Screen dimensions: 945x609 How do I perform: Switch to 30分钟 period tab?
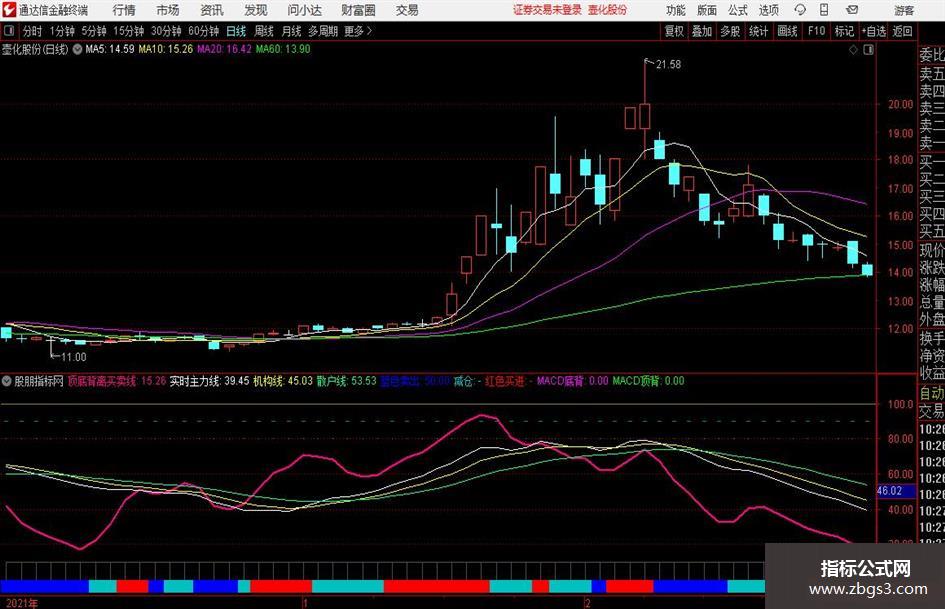[166, 31]
